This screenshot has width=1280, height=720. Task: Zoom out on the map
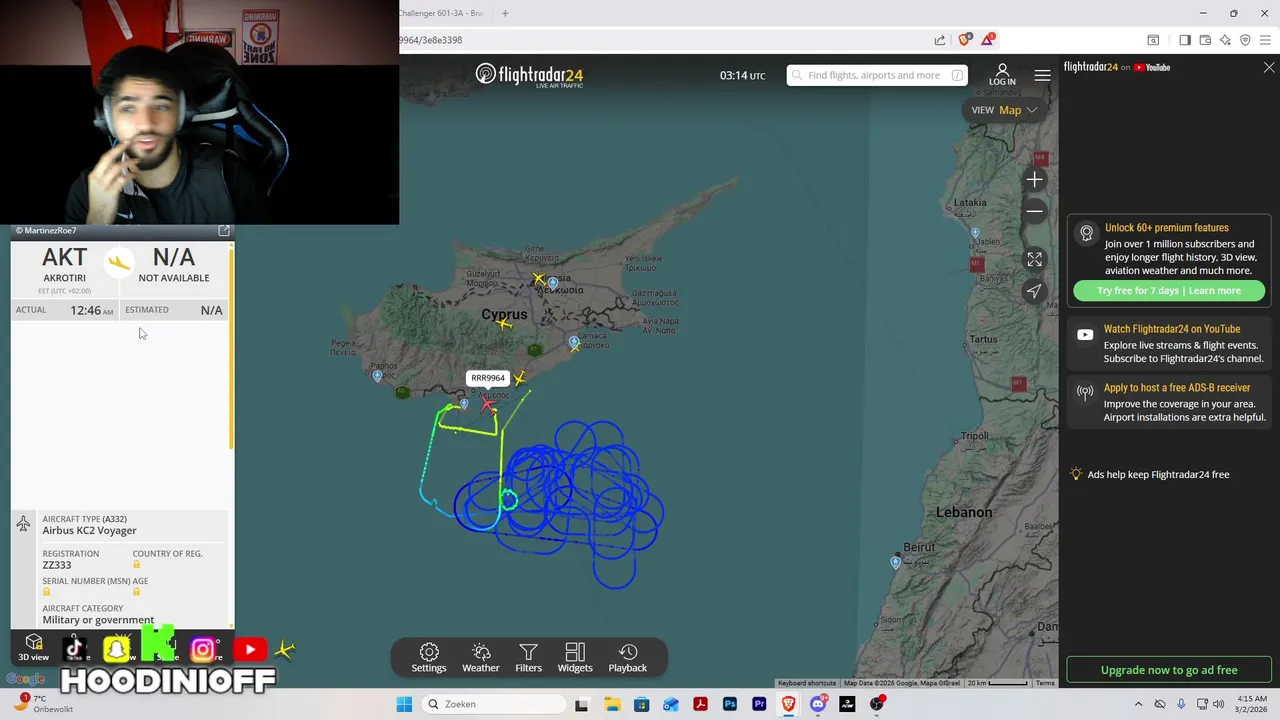coord(1035,211)
